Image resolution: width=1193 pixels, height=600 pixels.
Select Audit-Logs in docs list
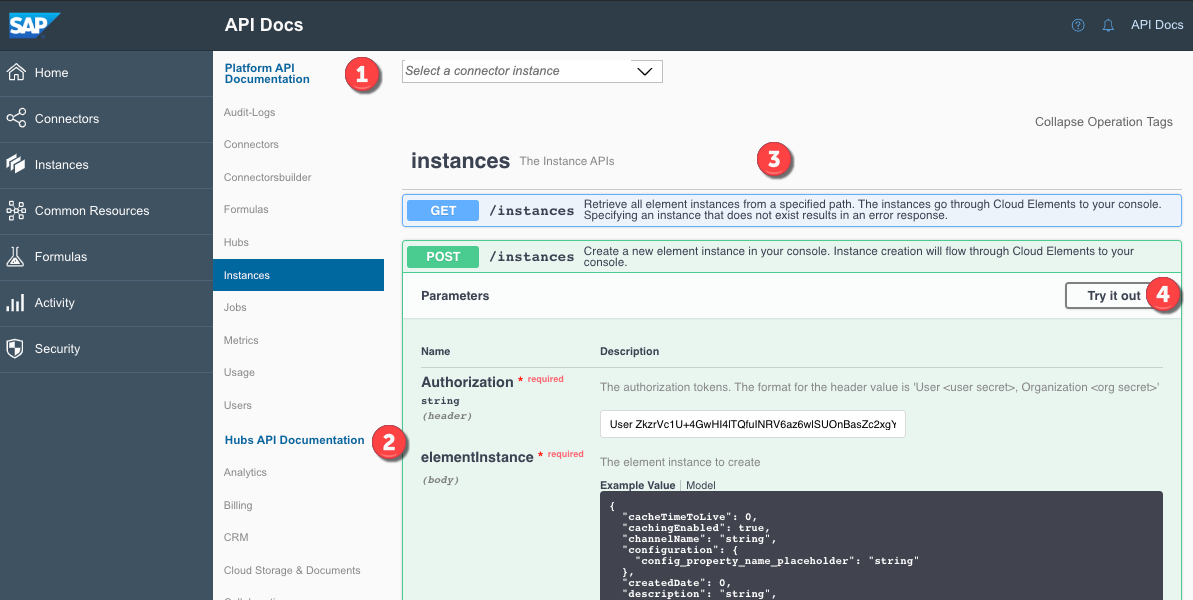pos(250,112)
